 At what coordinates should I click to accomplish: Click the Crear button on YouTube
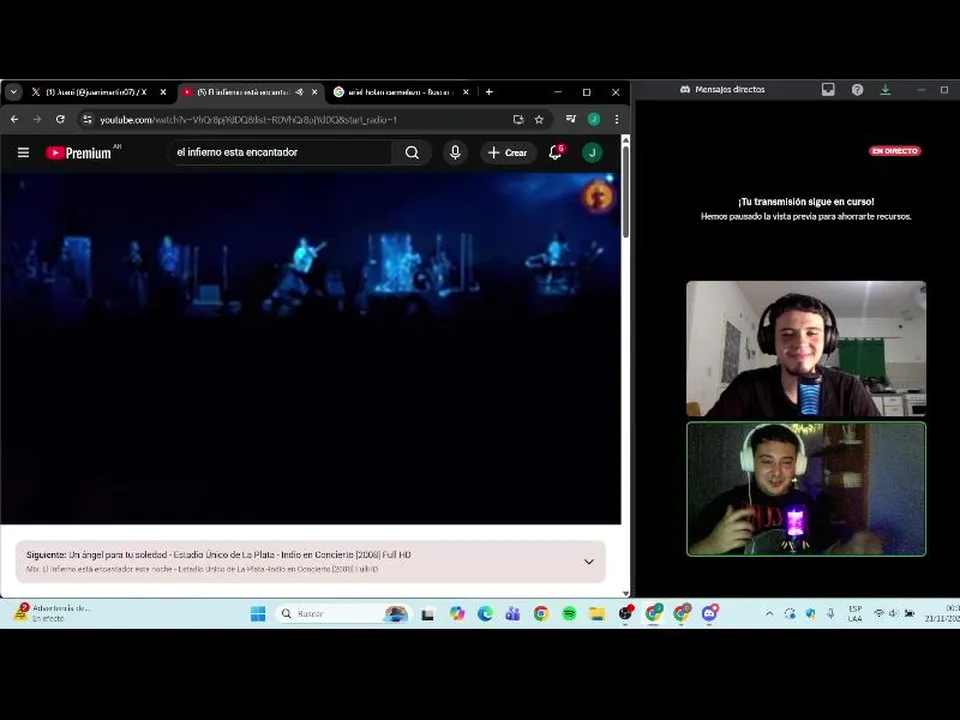pos(508,152)
